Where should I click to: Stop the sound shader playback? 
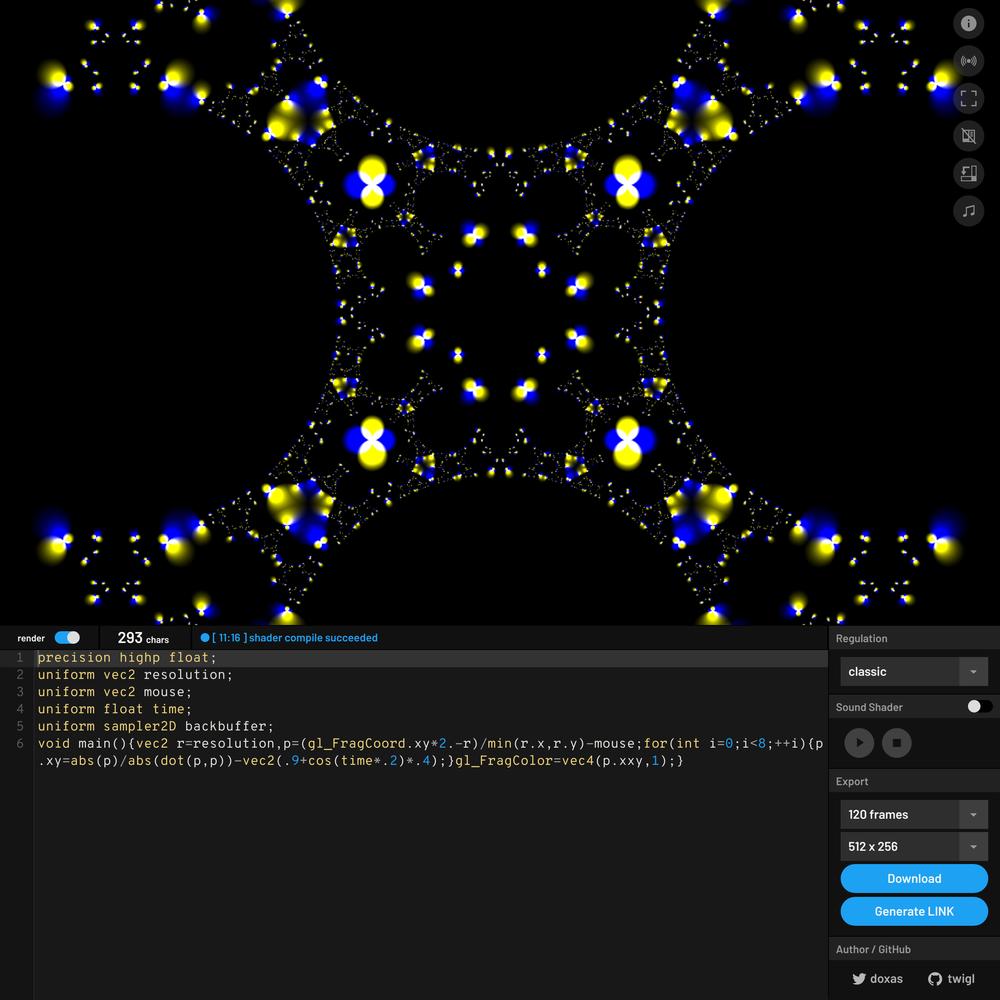[897, 743]
